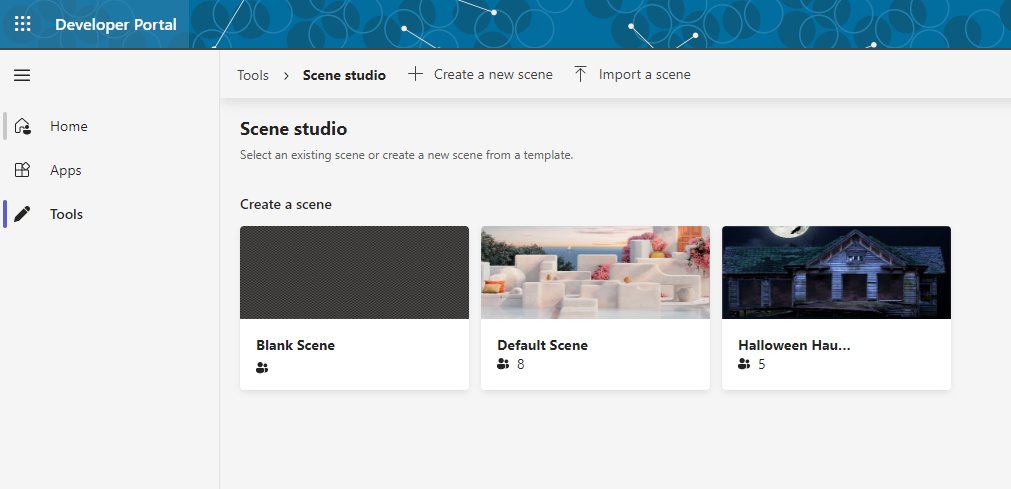This screenshot has width=1011, height=489.
Task: Select the Halloween haunted house thumbnail
Action: (836, 272)
